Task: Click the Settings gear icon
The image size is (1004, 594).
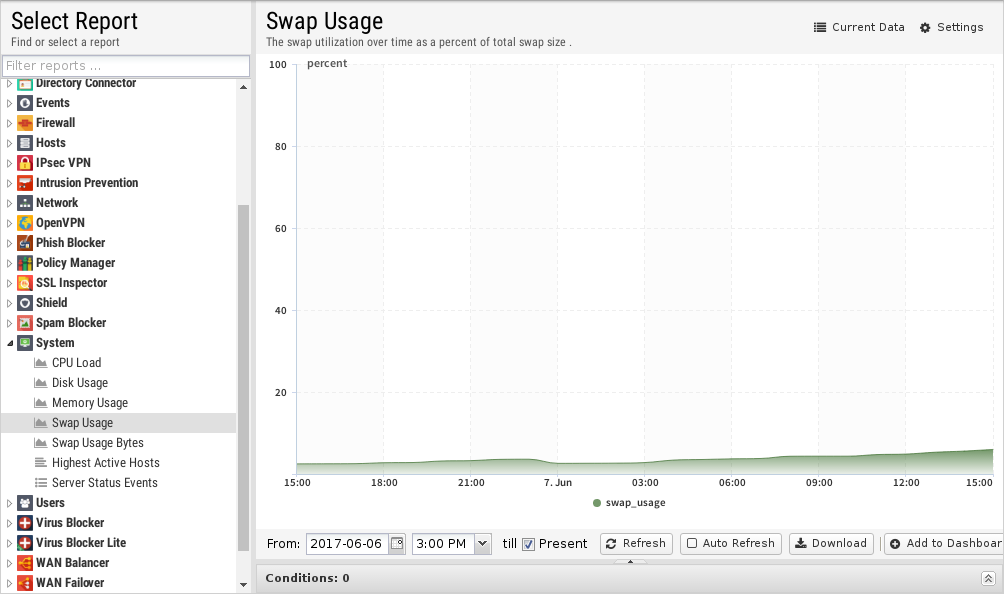Action: coord(925,28)
